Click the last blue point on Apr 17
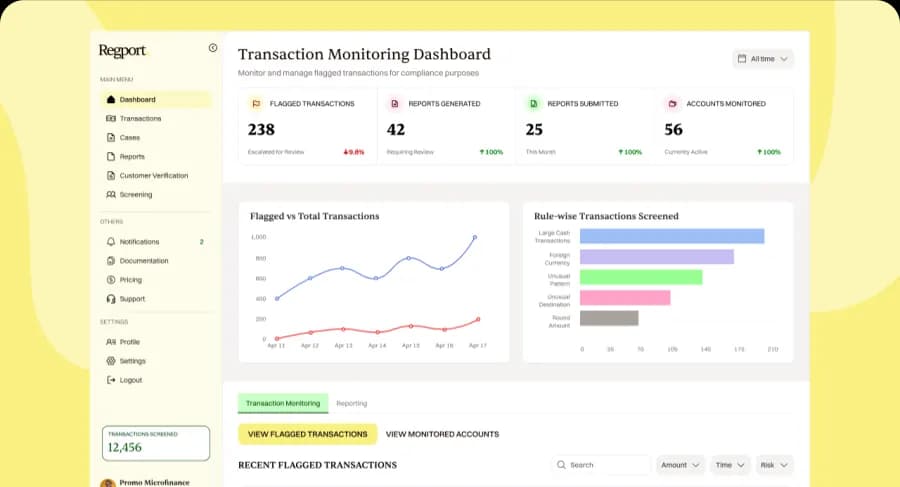This screenshot has height=487, width=900. point(475,237)
